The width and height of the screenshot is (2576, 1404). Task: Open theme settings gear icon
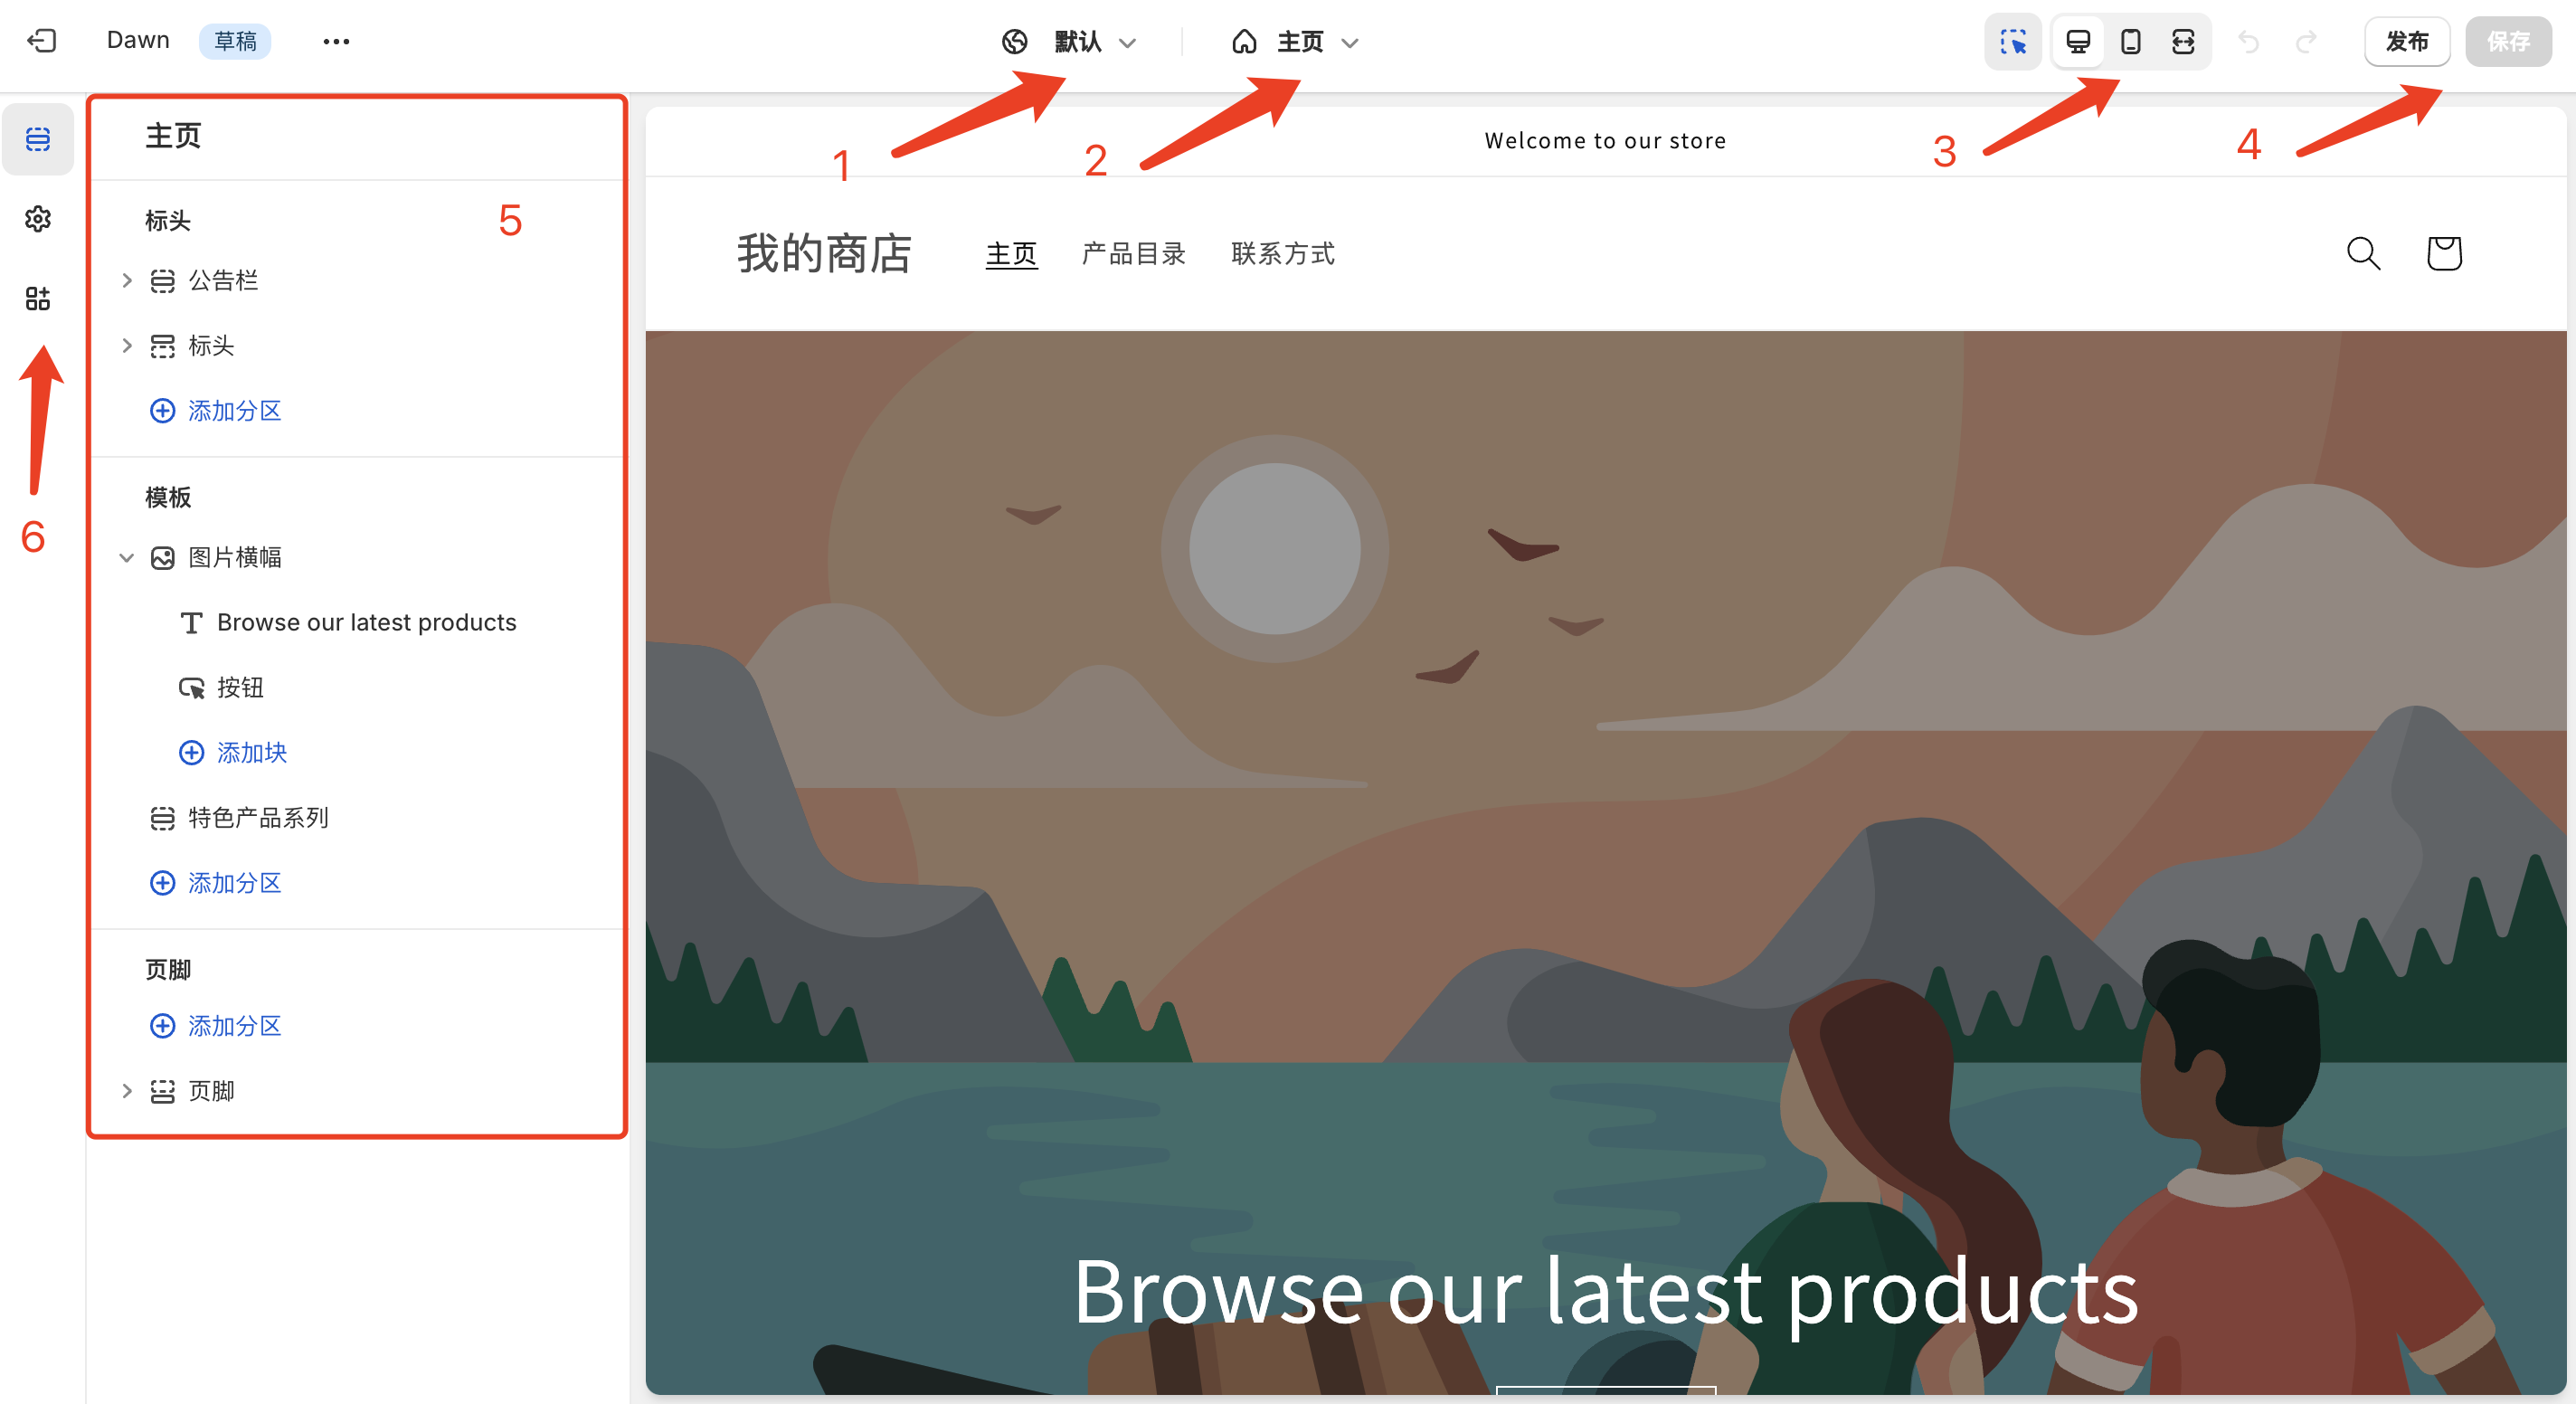pyautogui.click(x=38, y=219)
